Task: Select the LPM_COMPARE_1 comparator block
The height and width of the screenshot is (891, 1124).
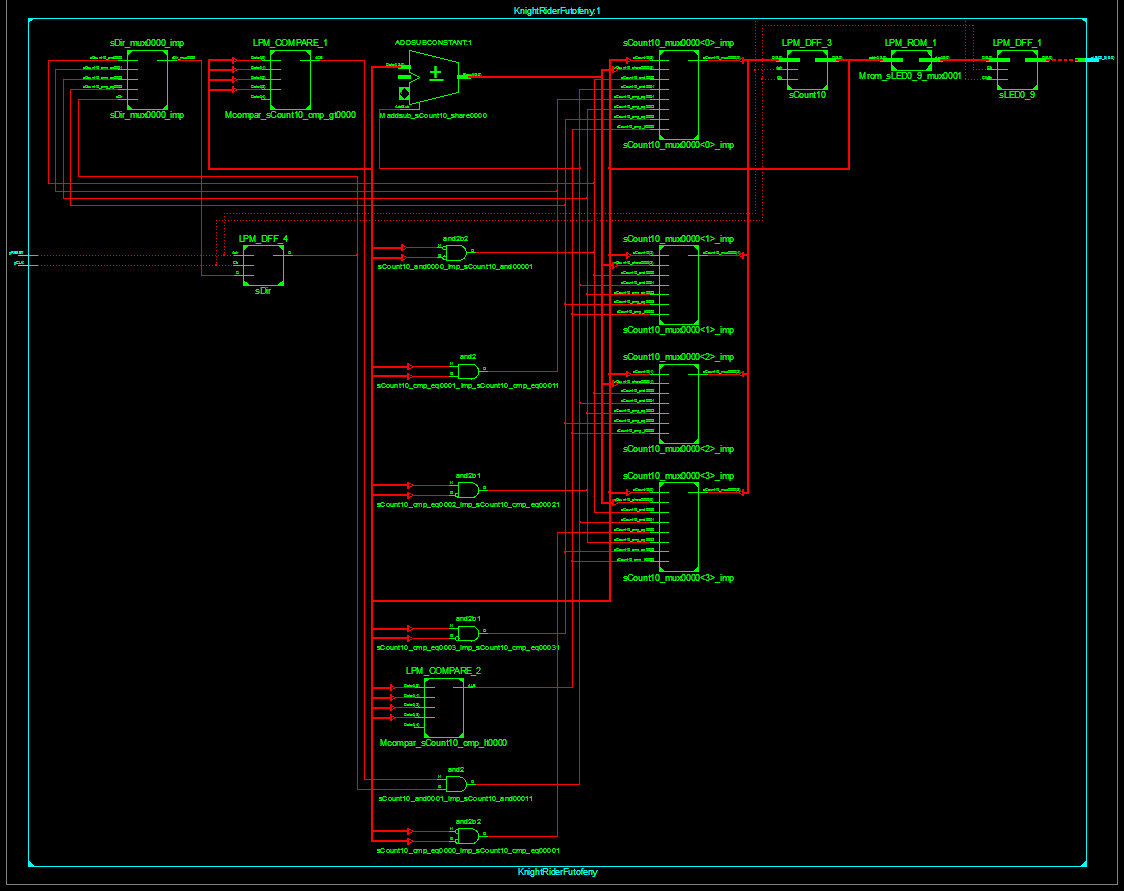Action: pyautogui.click(x=290, y=80)
